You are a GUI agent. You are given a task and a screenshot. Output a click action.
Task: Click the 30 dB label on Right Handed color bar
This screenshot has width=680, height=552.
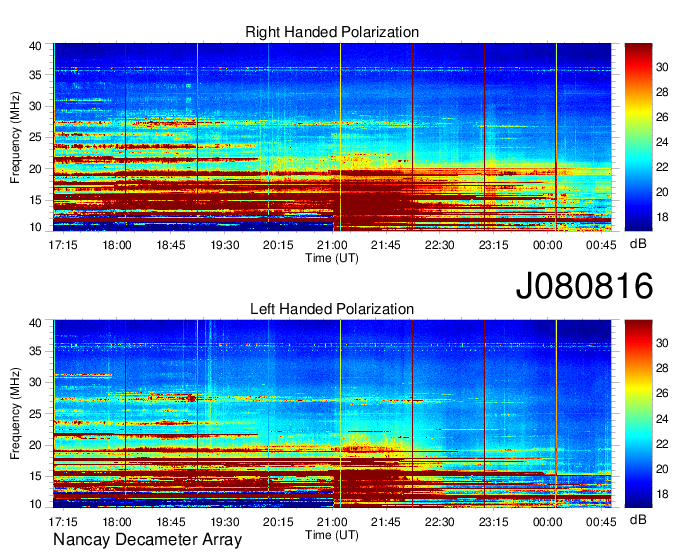[662, 67]
